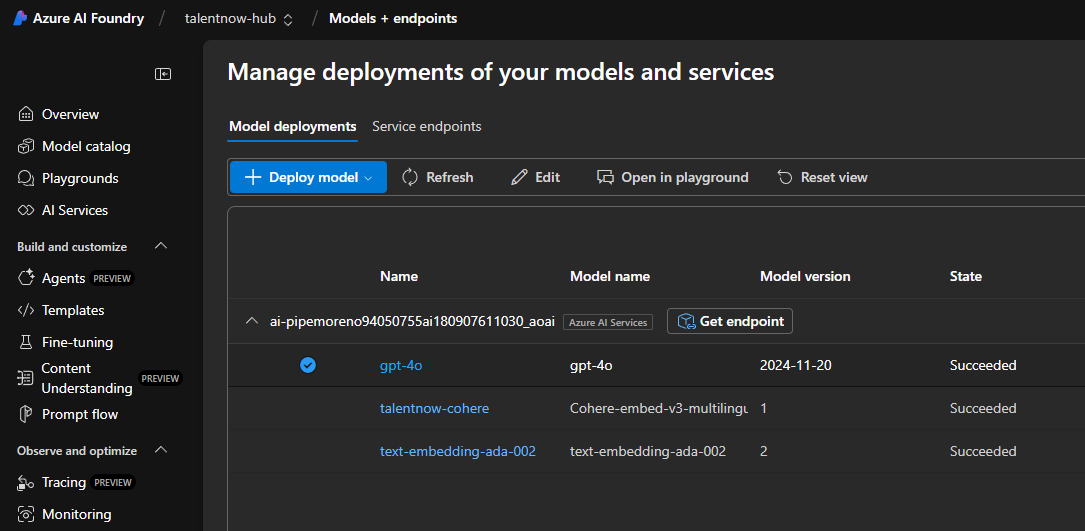
Task: Sort by the Model name column header
Action: point(610,276)
